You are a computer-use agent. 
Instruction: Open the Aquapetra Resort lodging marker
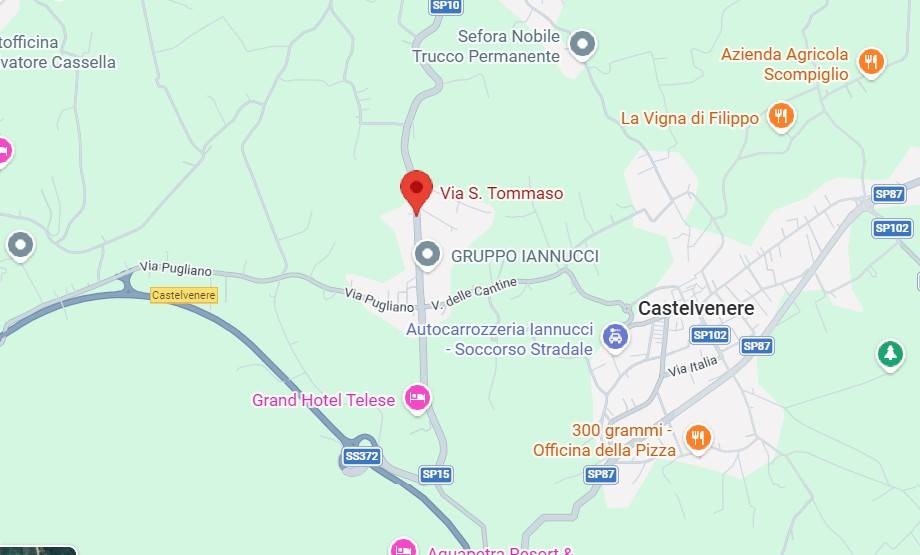point(403,549)
